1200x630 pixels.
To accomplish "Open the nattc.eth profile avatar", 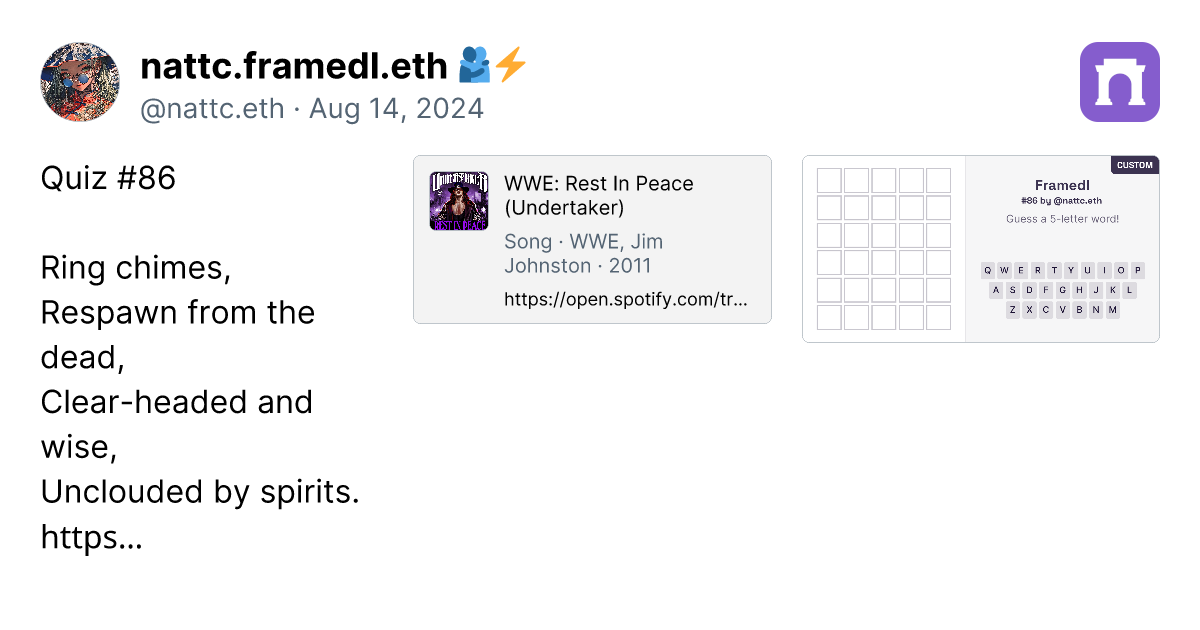I will [80, 82].
